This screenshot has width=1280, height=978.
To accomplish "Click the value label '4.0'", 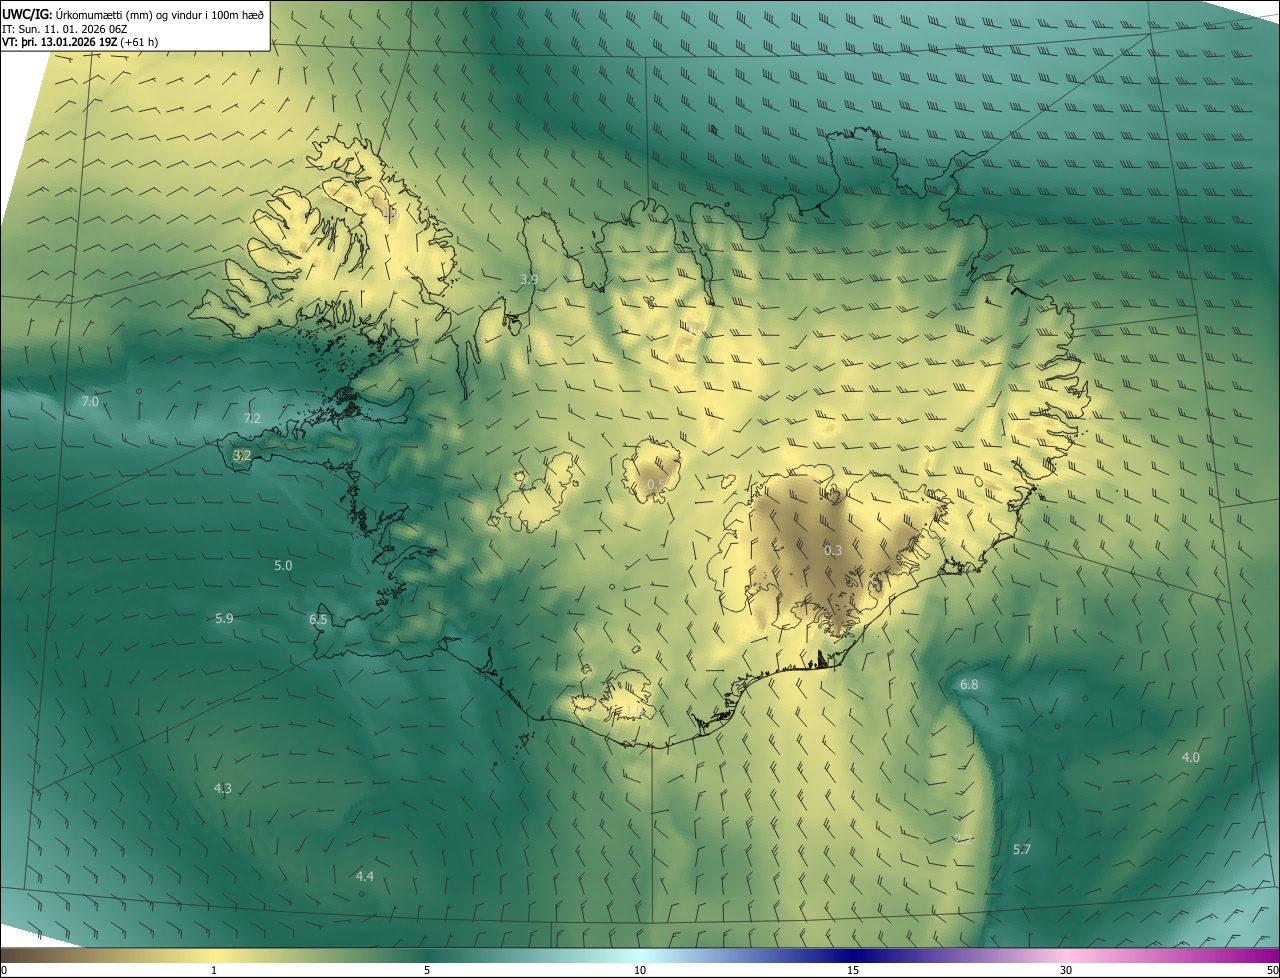I will tap(1191, 758).
